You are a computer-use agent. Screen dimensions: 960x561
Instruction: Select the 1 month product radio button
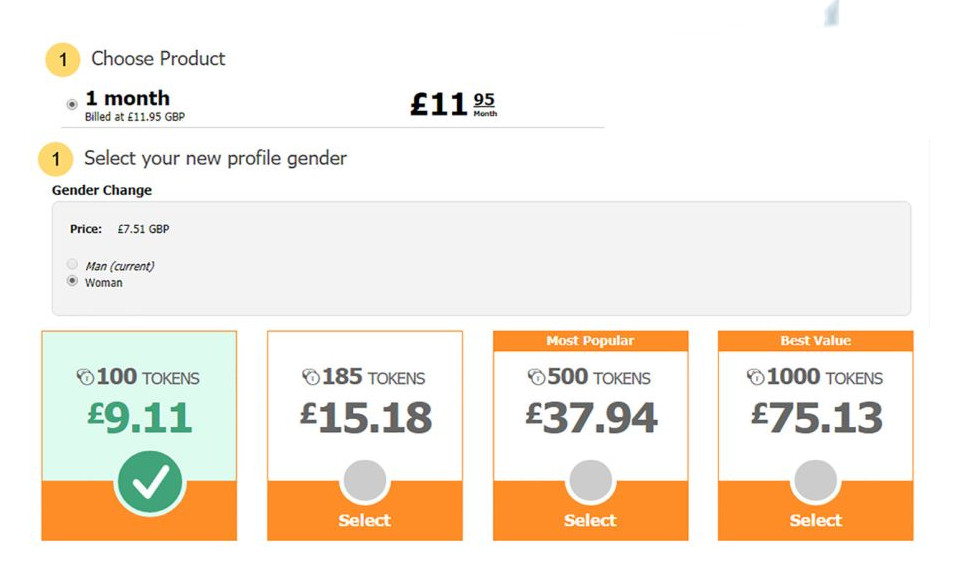pyautogui.click(x=71, y=104)
